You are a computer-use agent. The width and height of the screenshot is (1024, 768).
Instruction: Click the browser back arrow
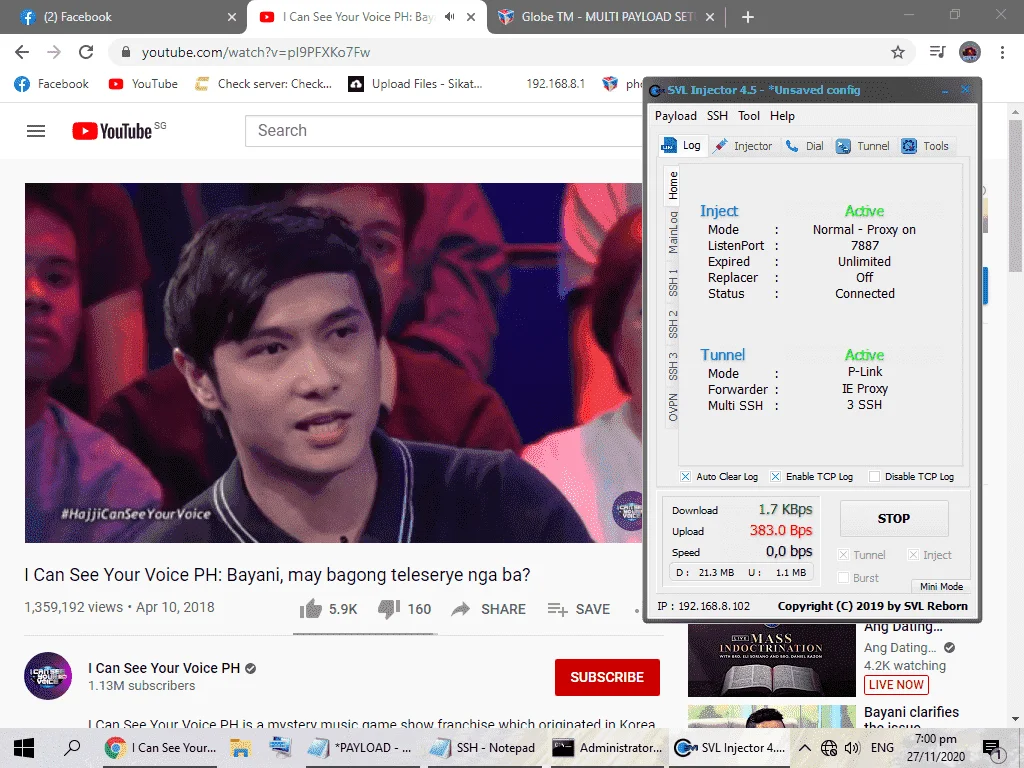pos(22,52)
